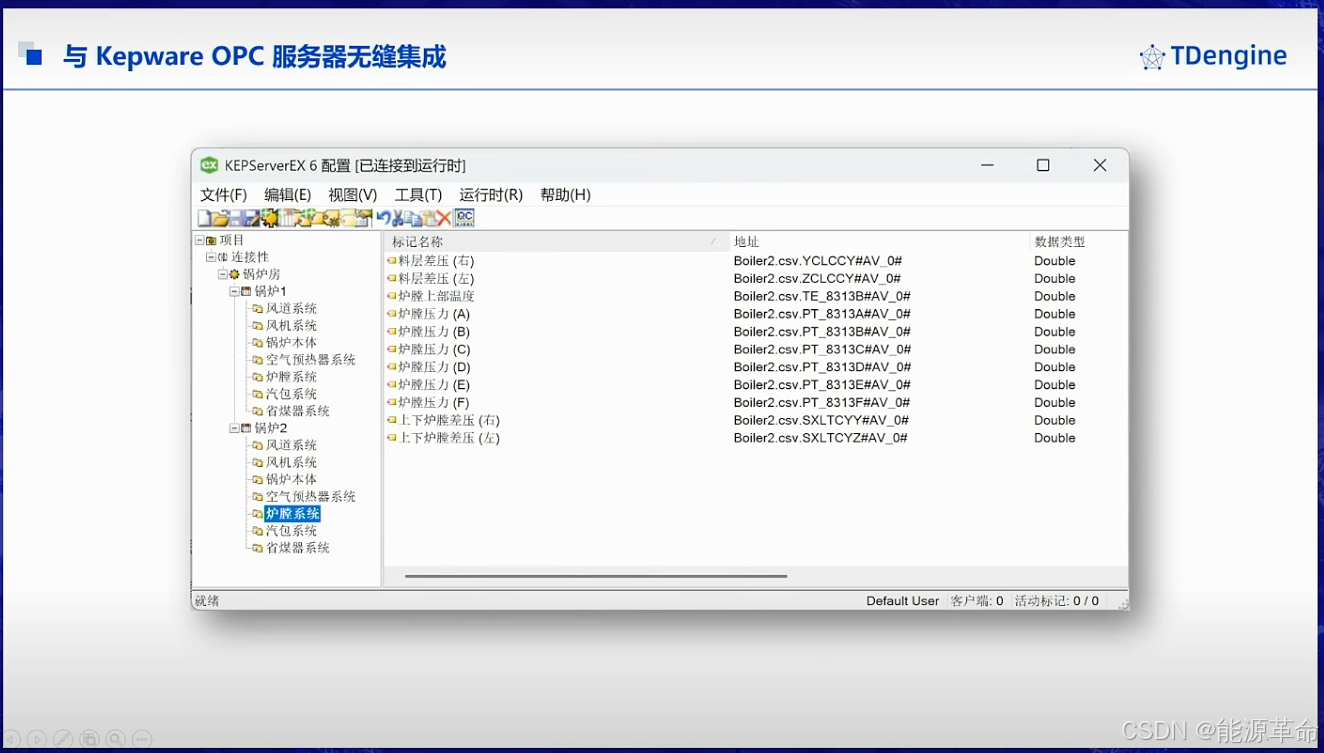The image size is (1324, 753).
Task: Click the slideshow next-slide arrow button
Action: (37, 739)
